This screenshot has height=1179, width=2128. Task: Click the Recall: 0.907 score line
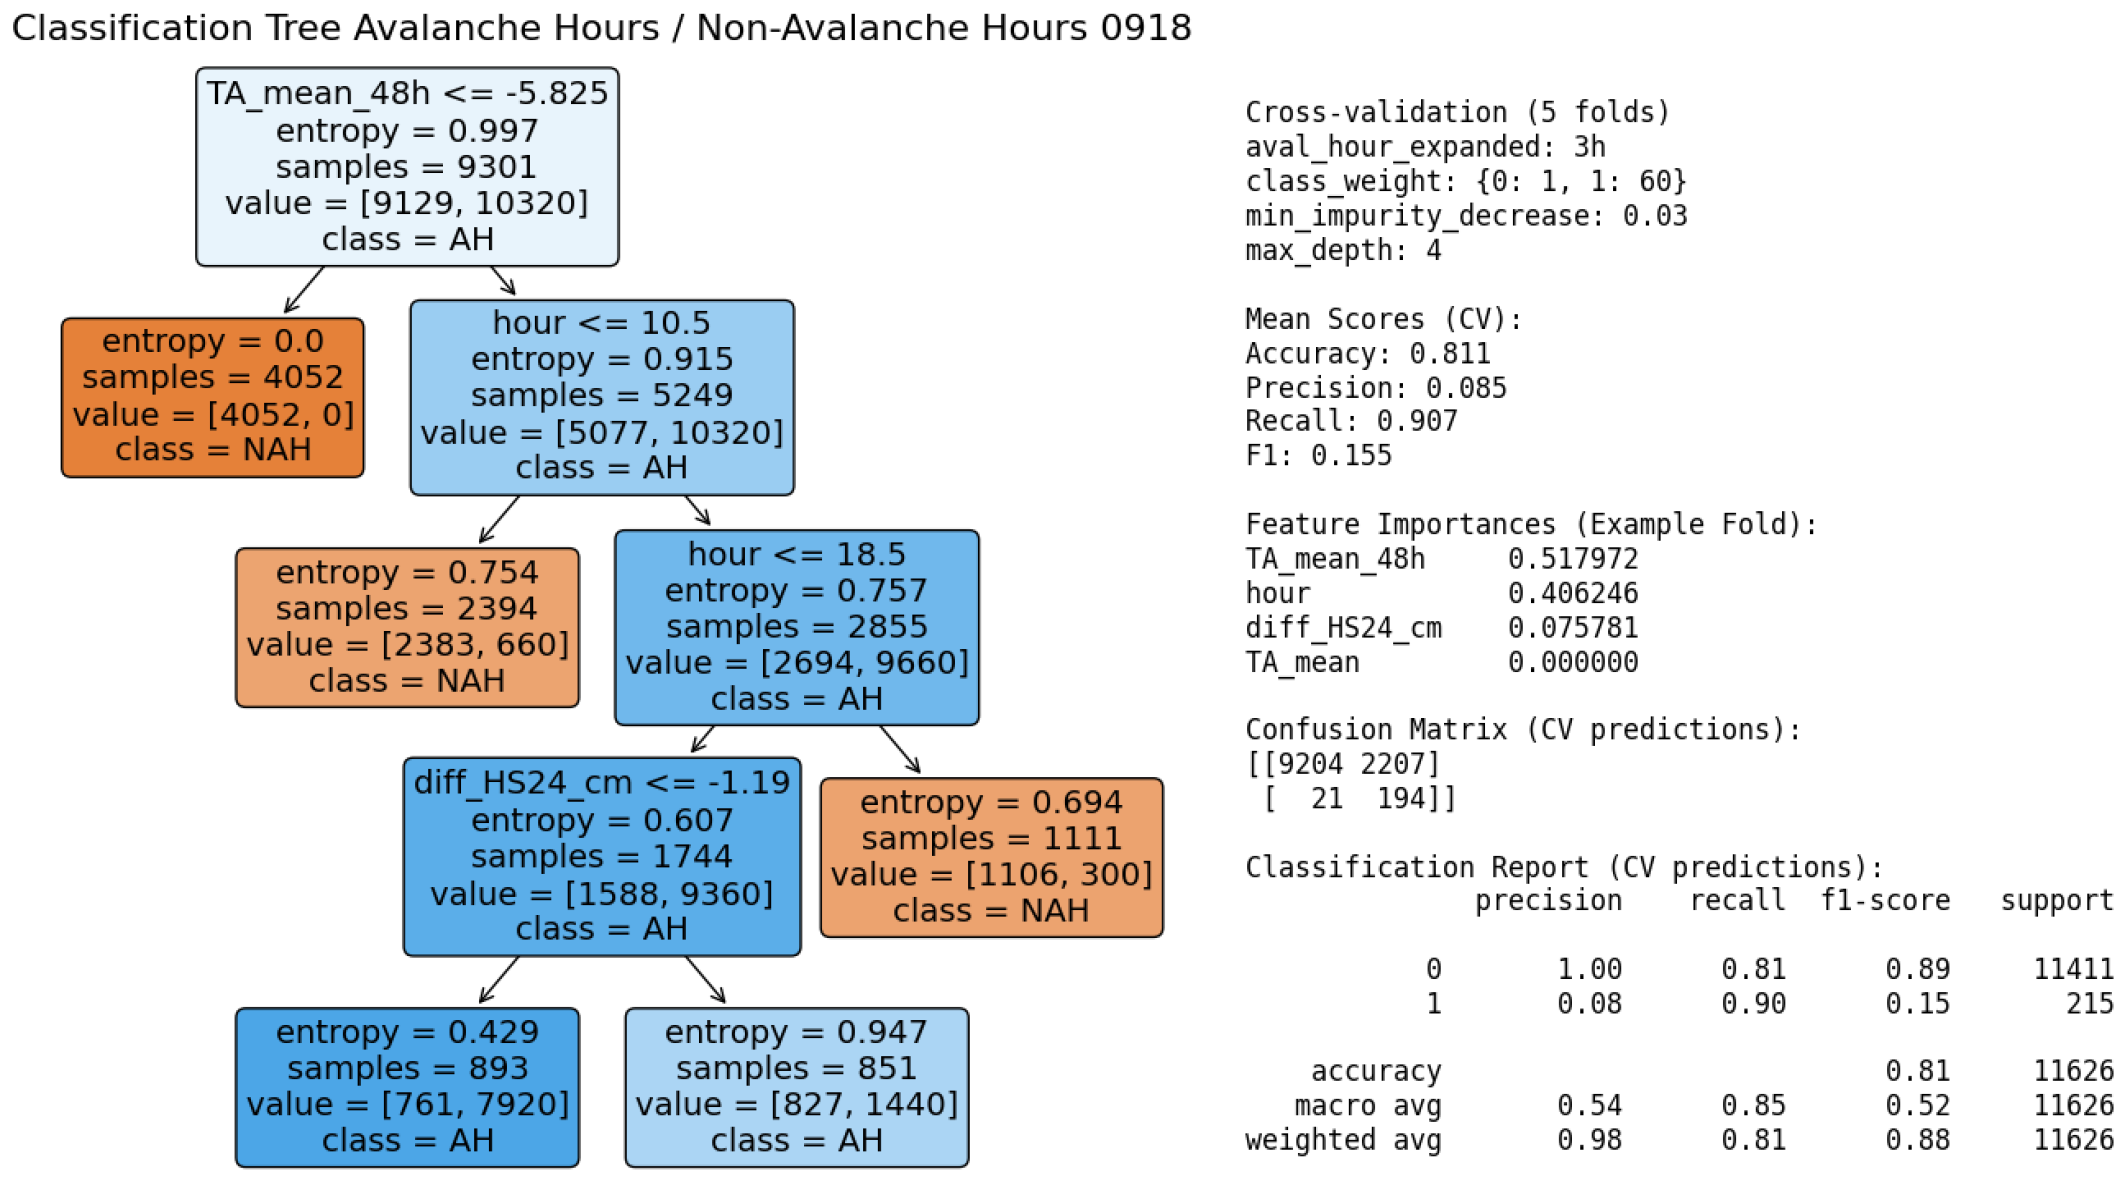(x=1351, y=421)
